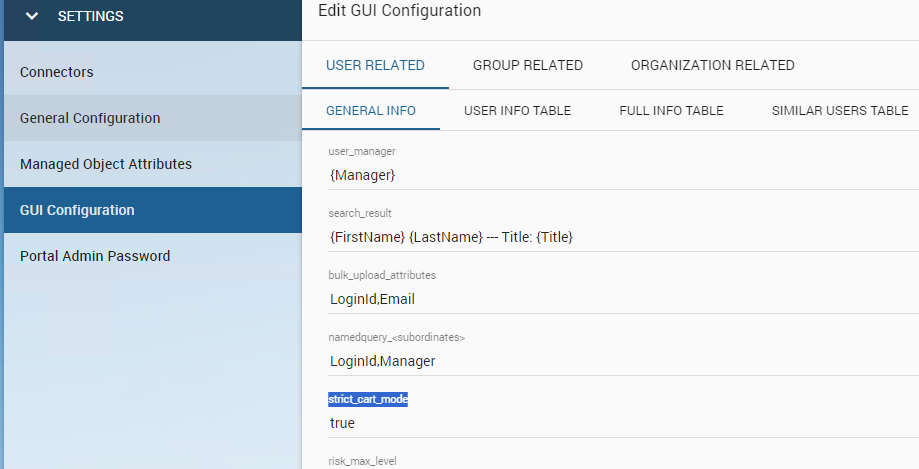Collapse the SETTINGS section chevron

(x=32, y=16)
